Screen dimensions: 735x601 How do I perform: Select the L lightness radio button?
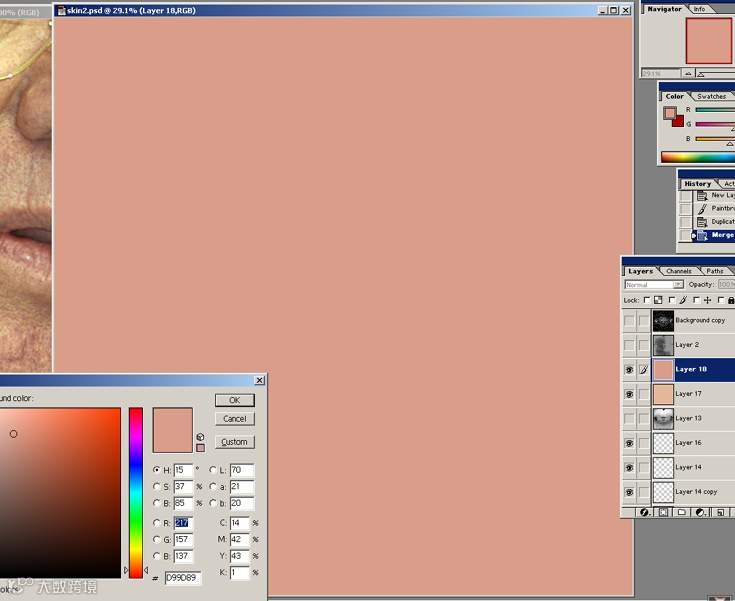pyautogui.click(x=213, y=470)
